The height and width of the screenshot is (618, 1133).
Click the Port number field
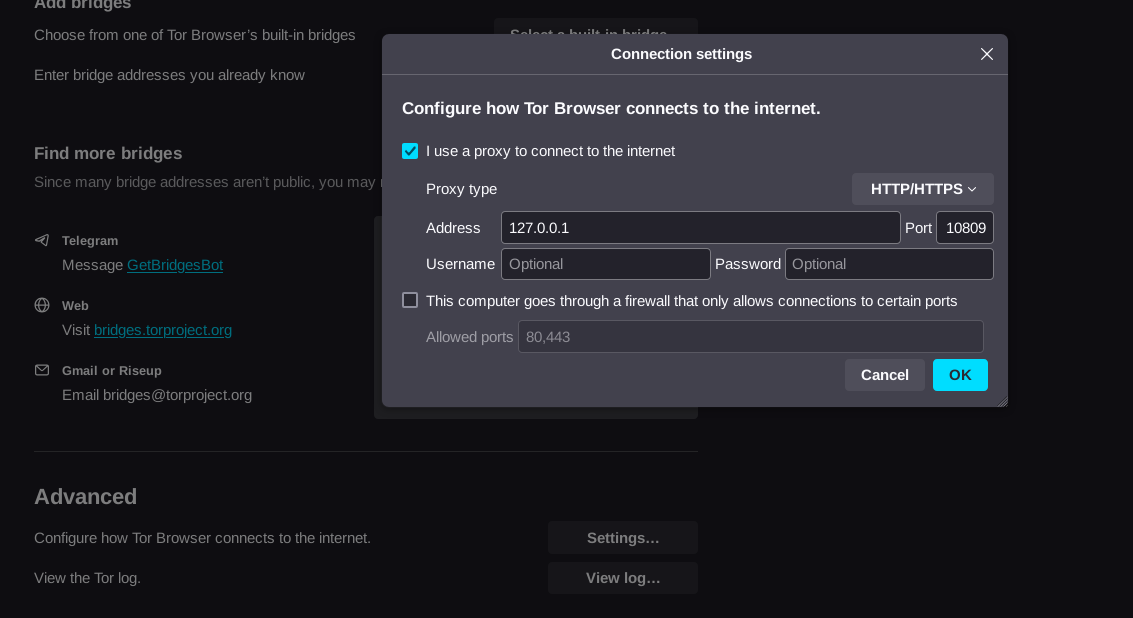point(964,228)
